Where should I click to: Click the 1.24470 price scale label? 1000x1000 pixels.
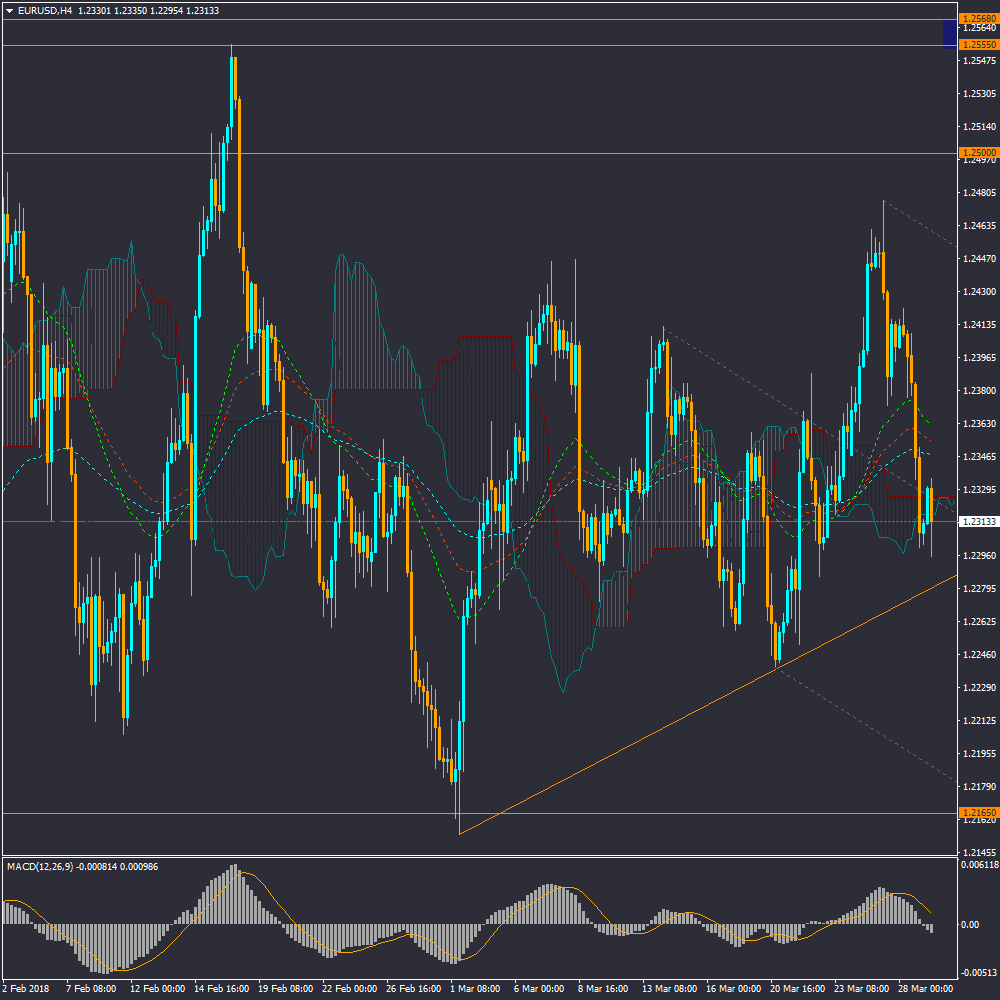pyautogui.click(x=978, y=258)
